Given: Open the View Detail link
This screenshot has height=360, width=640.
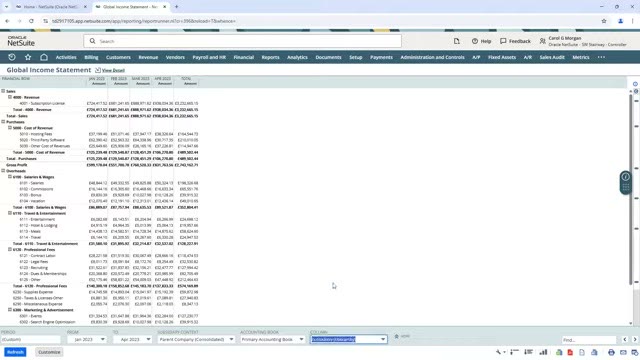Looking at the screenshot, I should point(113,71).
